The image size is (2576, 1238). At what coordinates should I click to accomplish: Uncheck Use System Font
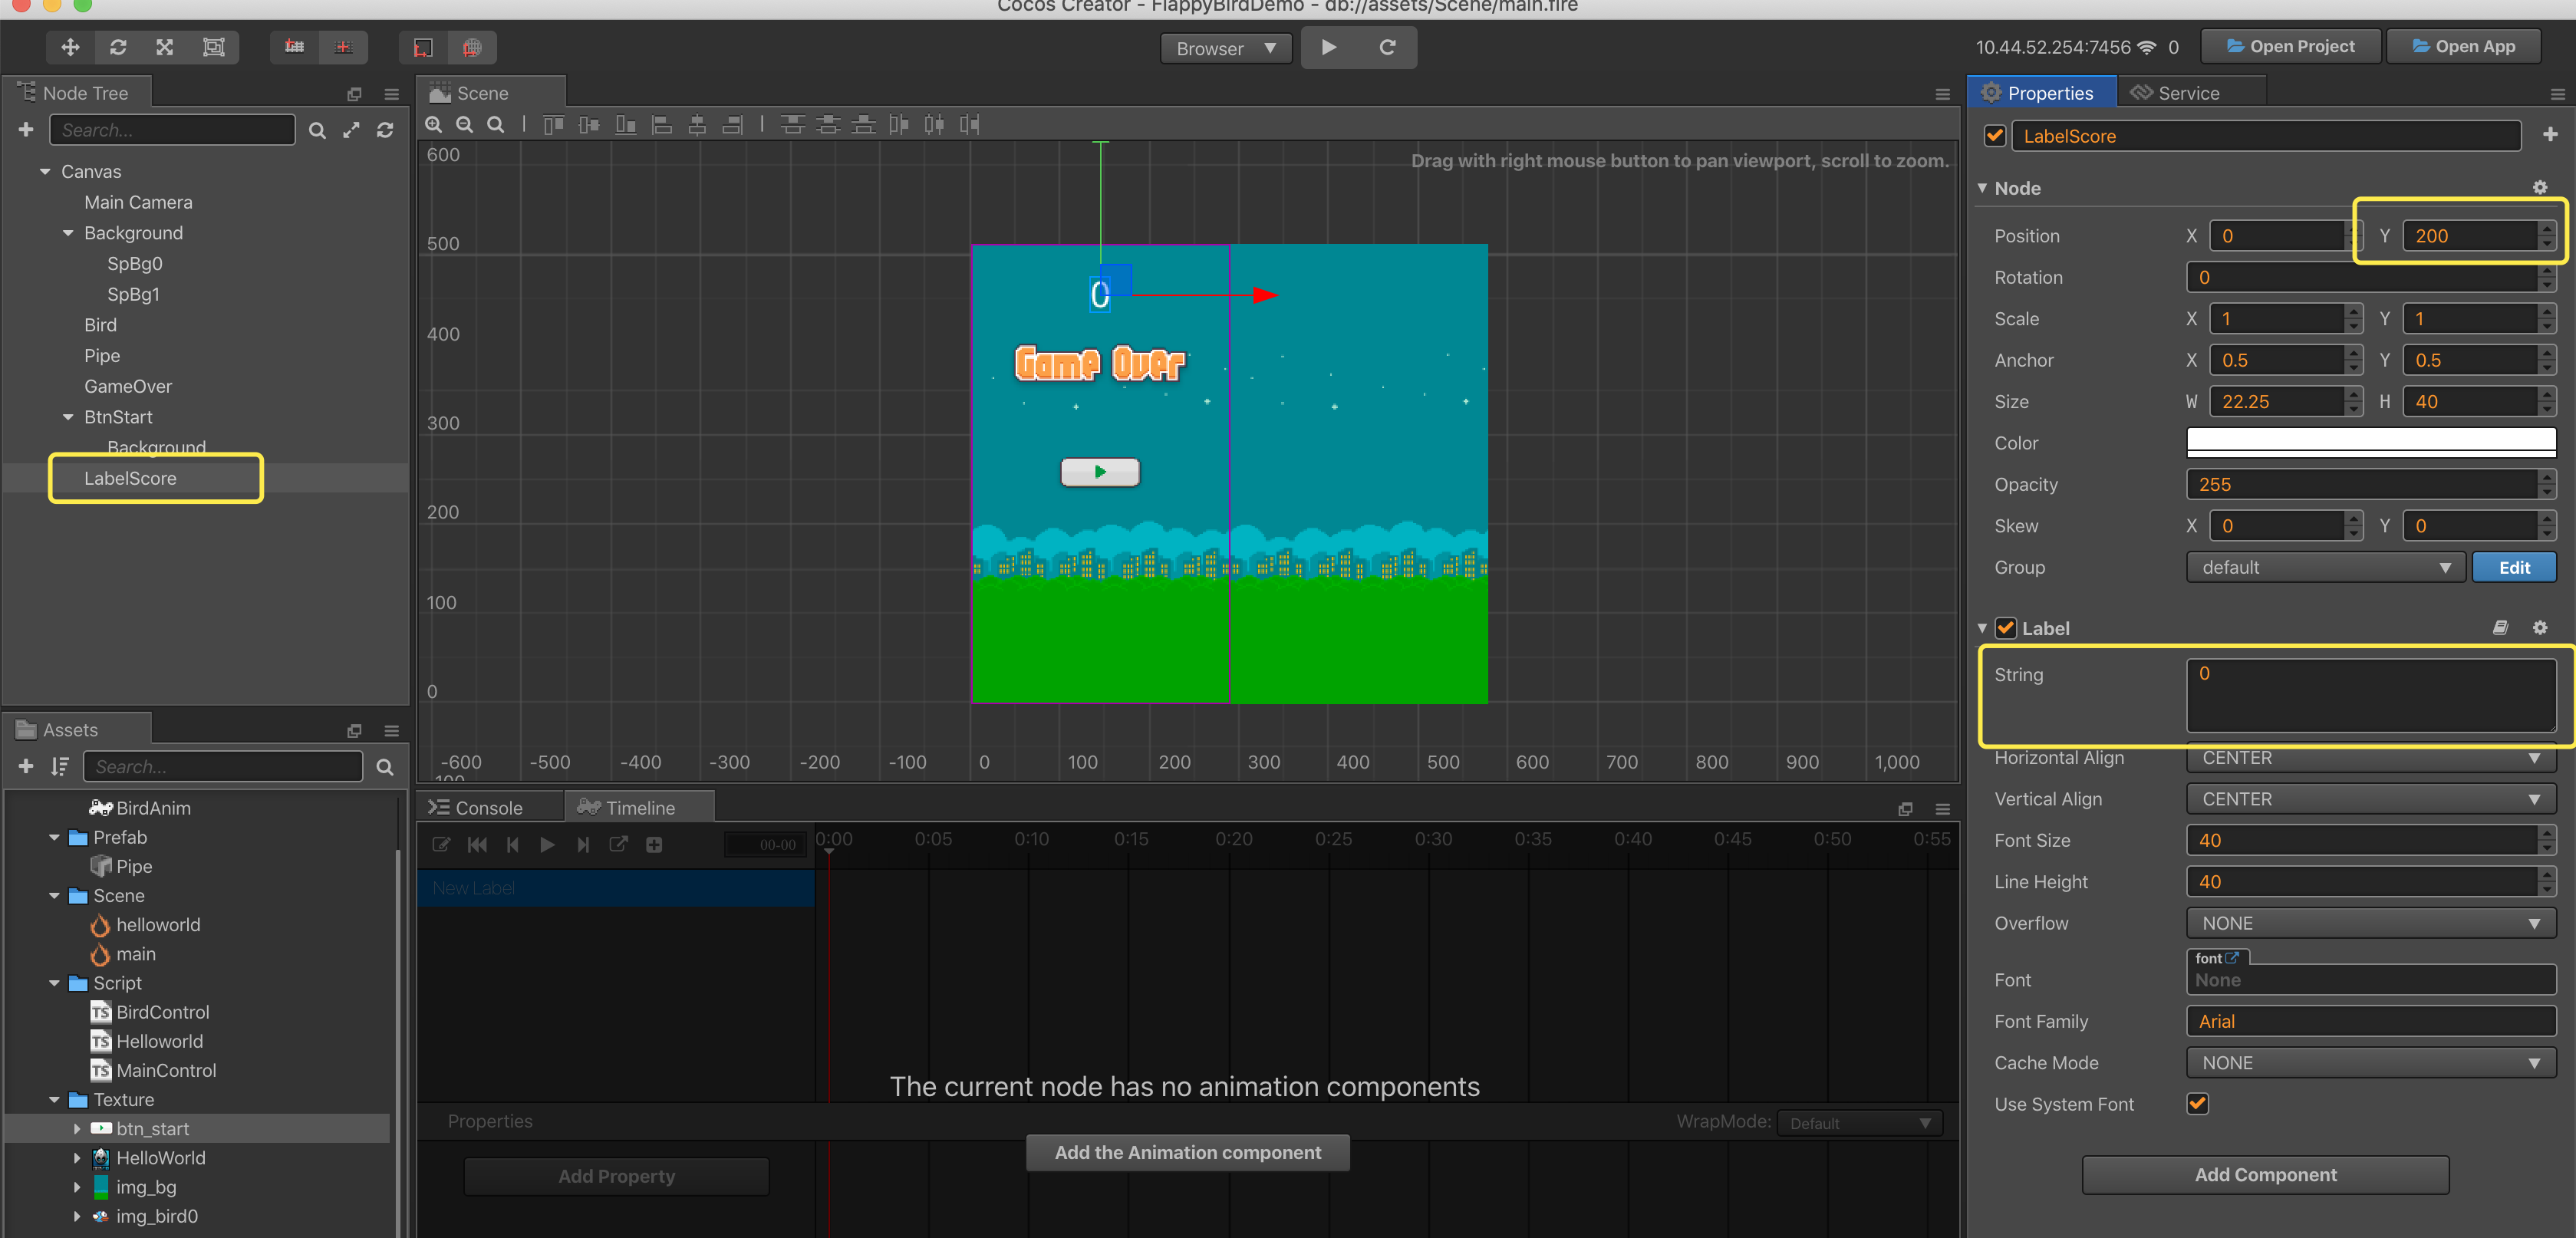pos(2198,1104)
